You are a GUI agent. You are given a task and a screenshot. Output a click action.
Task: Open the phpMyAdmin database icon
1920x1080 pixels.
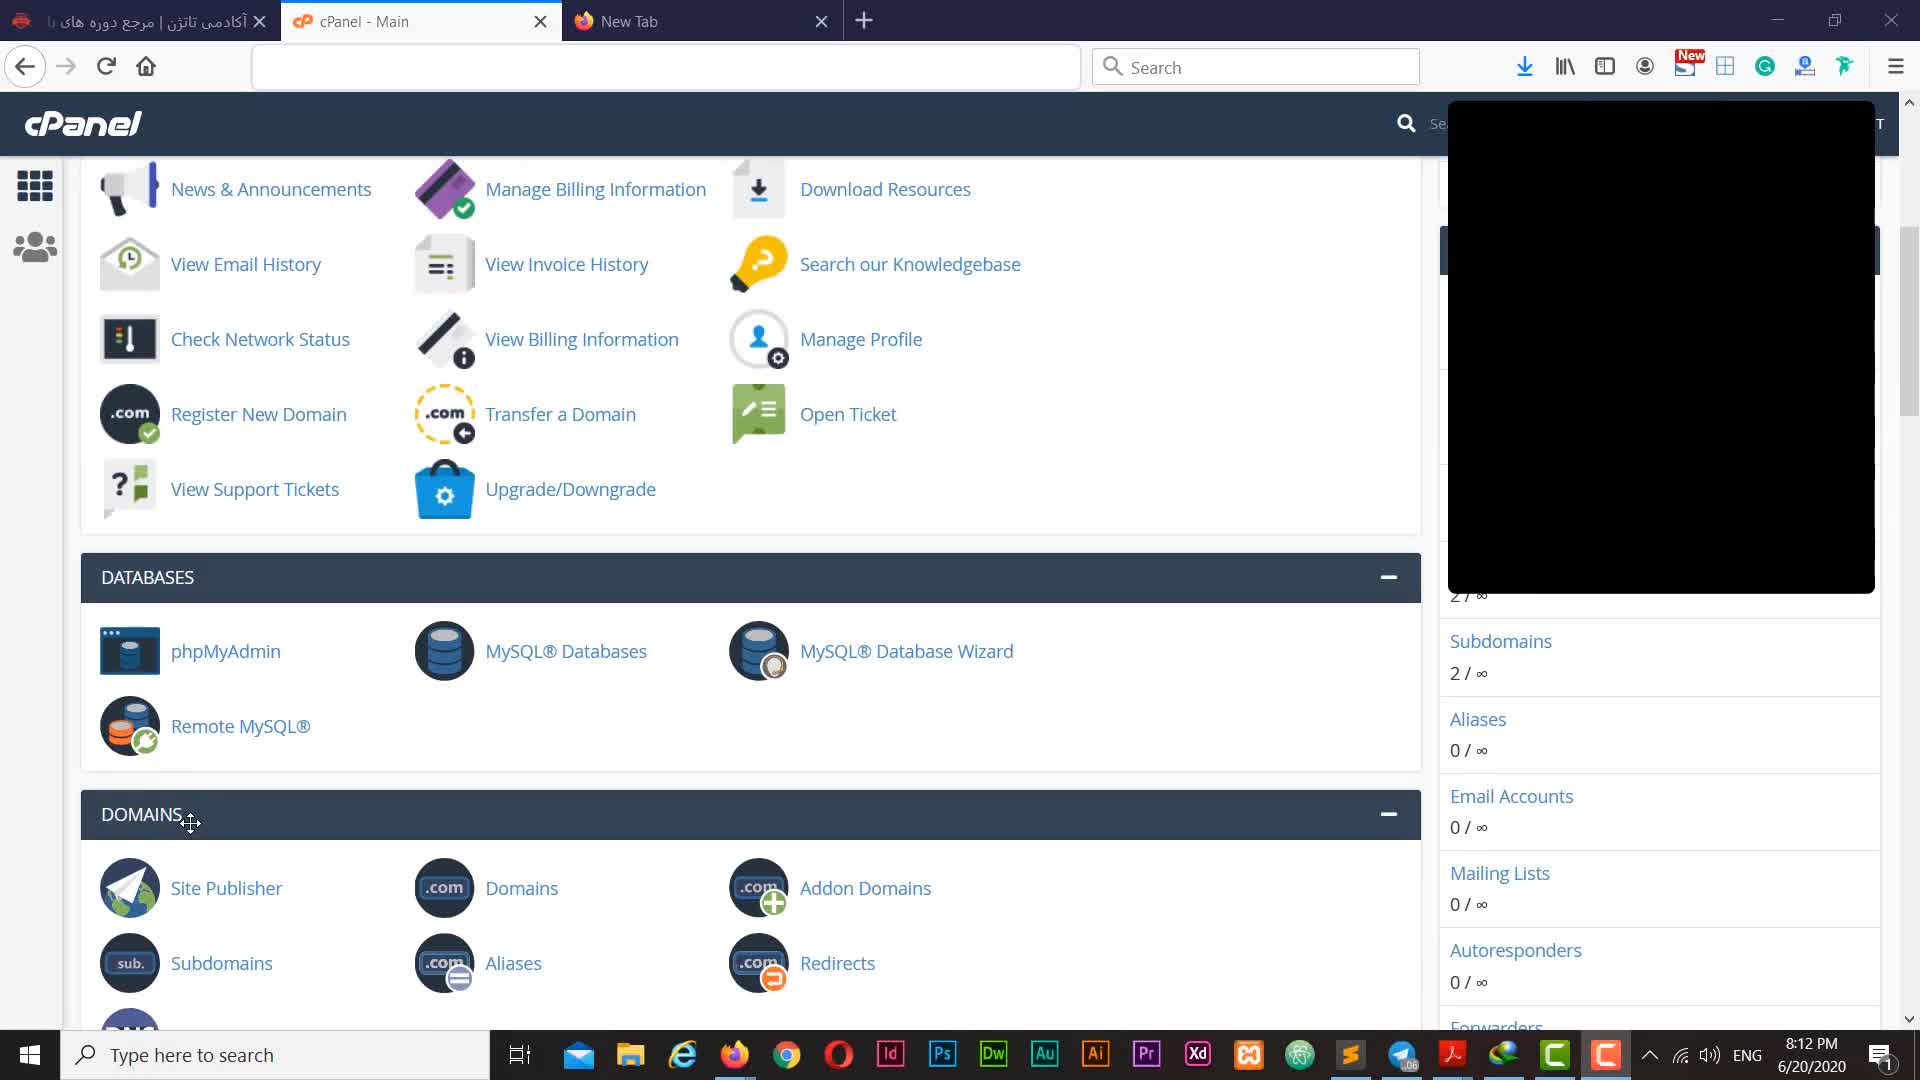point(129,651)
